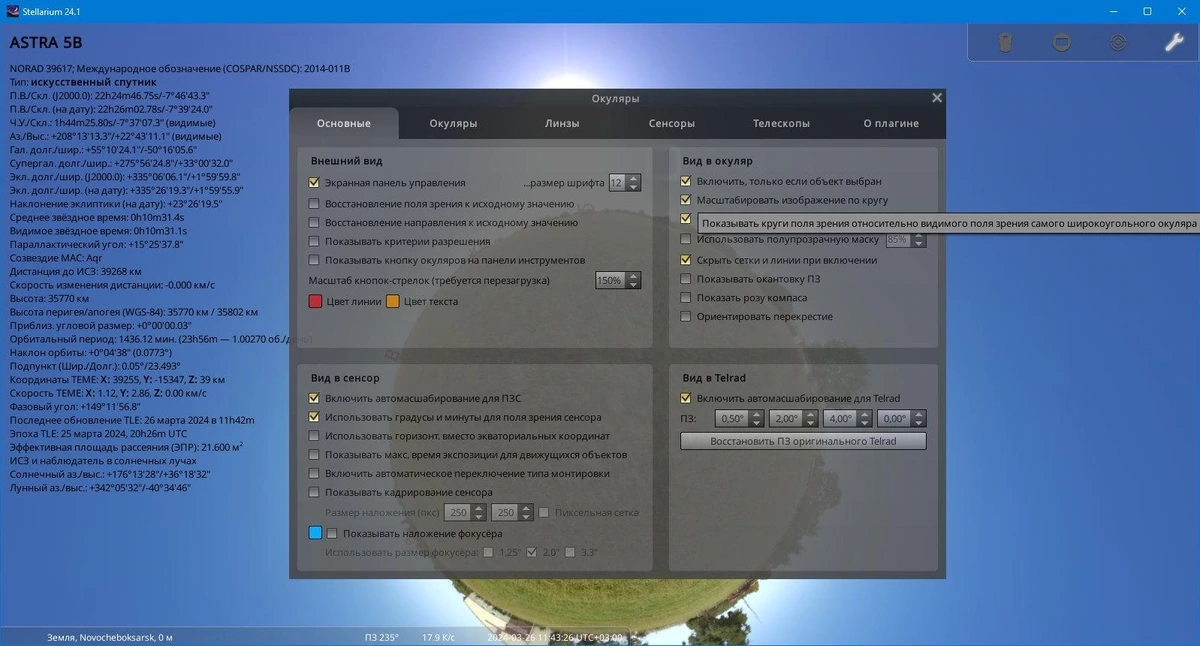
Task: Open the Линзы tab
Action: (562, 123)
